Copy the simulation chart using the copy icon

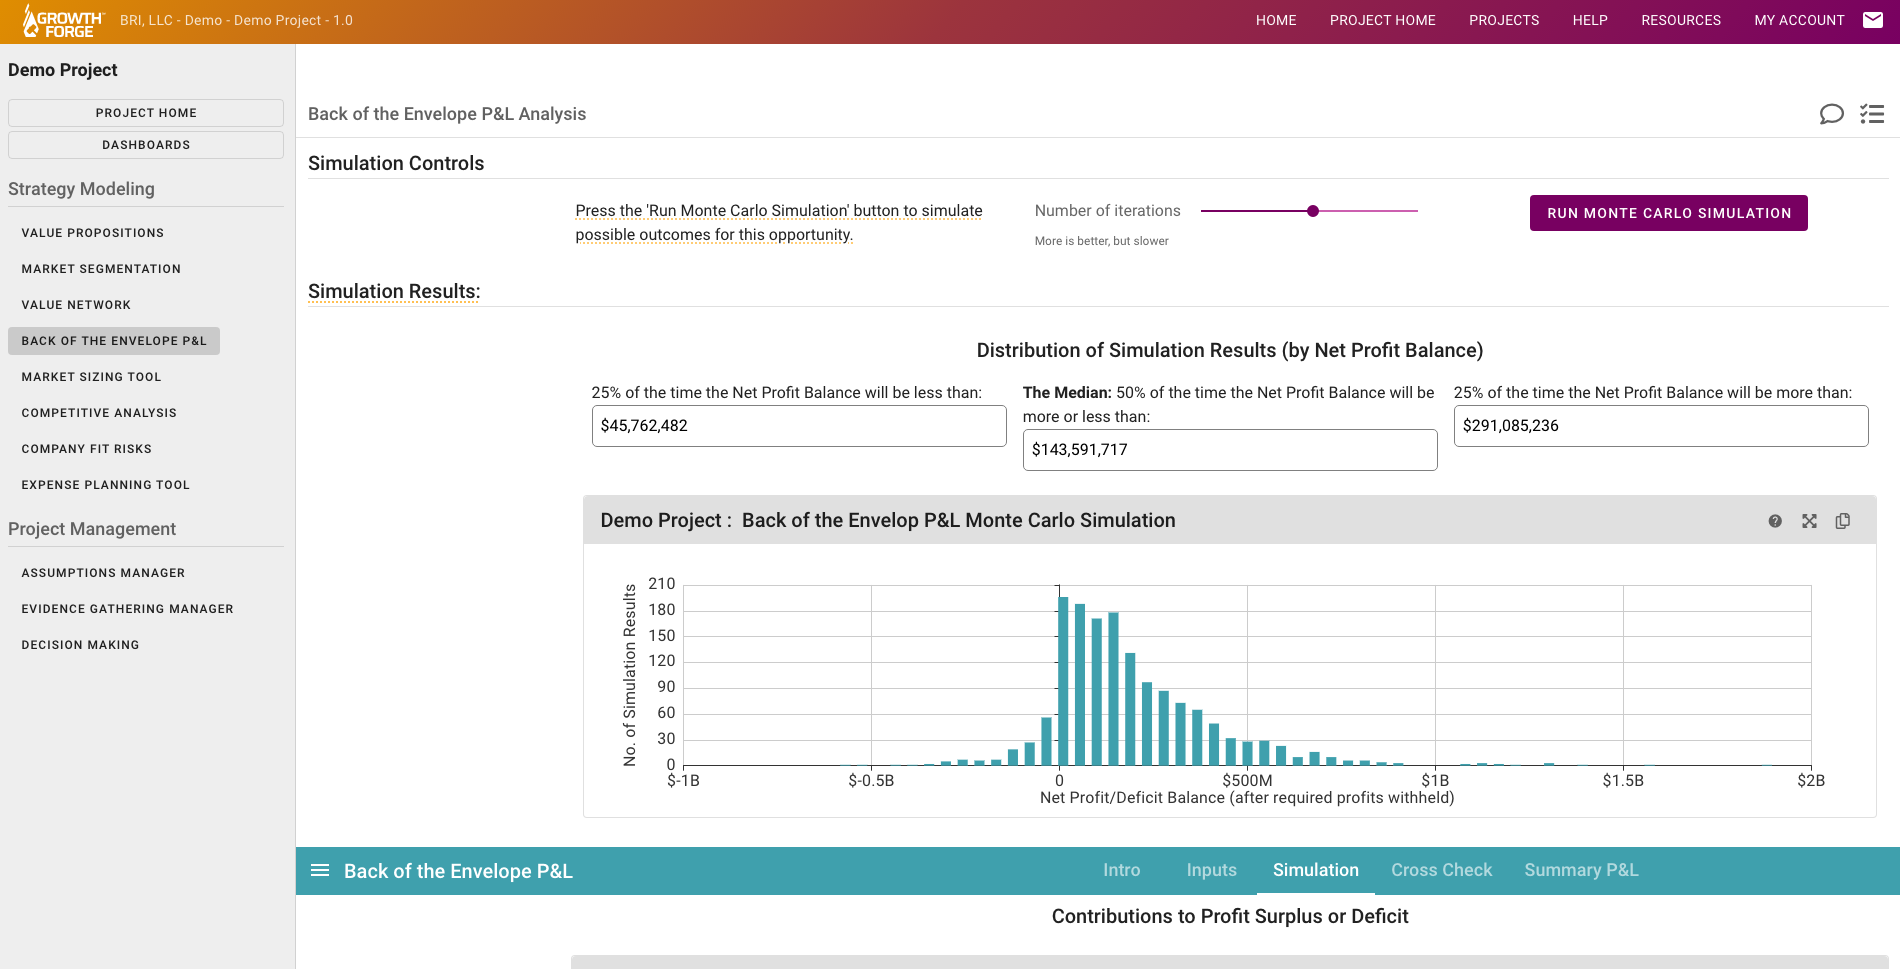(1843, 521)
